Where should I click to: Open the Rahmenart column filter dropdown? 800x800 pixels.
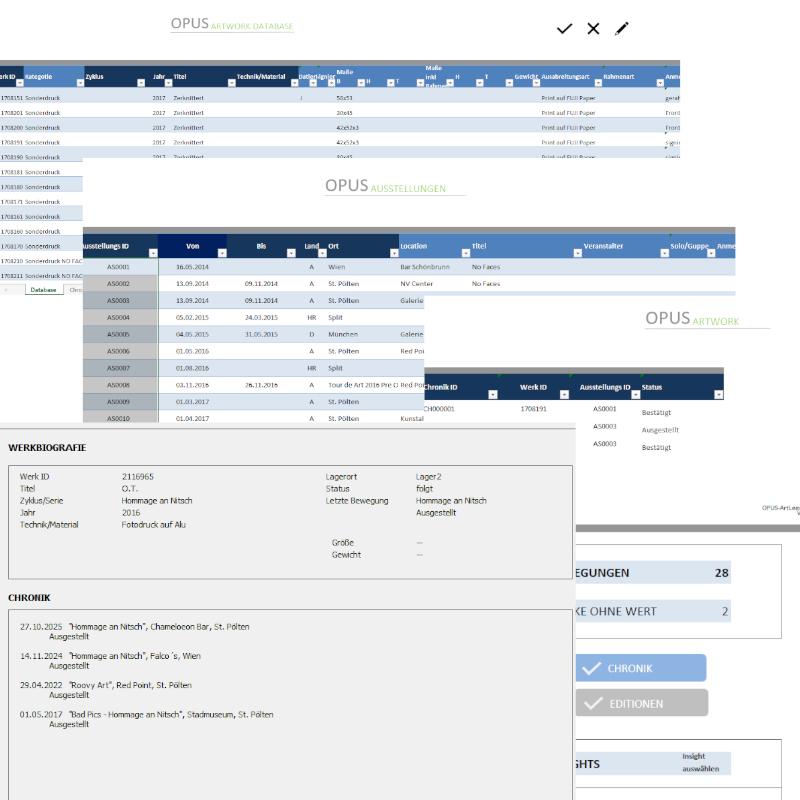pyautogui.click(x=660, y=83)
